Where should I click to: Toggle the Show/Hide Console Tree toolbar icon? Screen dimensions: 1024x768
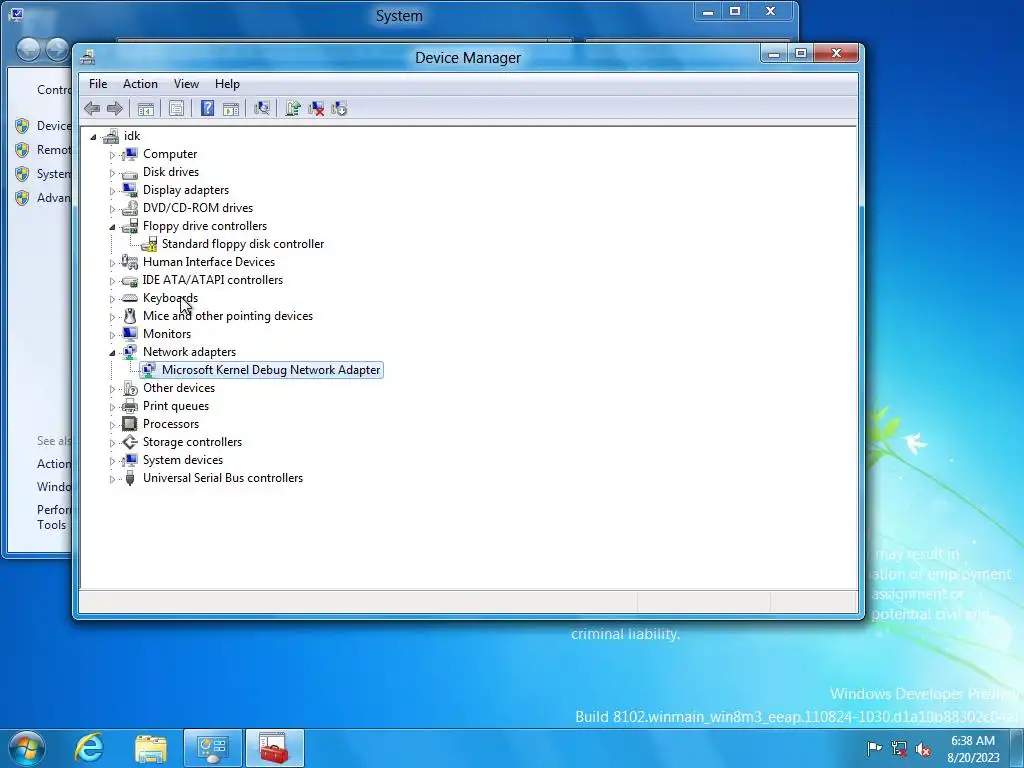(146, 108)
